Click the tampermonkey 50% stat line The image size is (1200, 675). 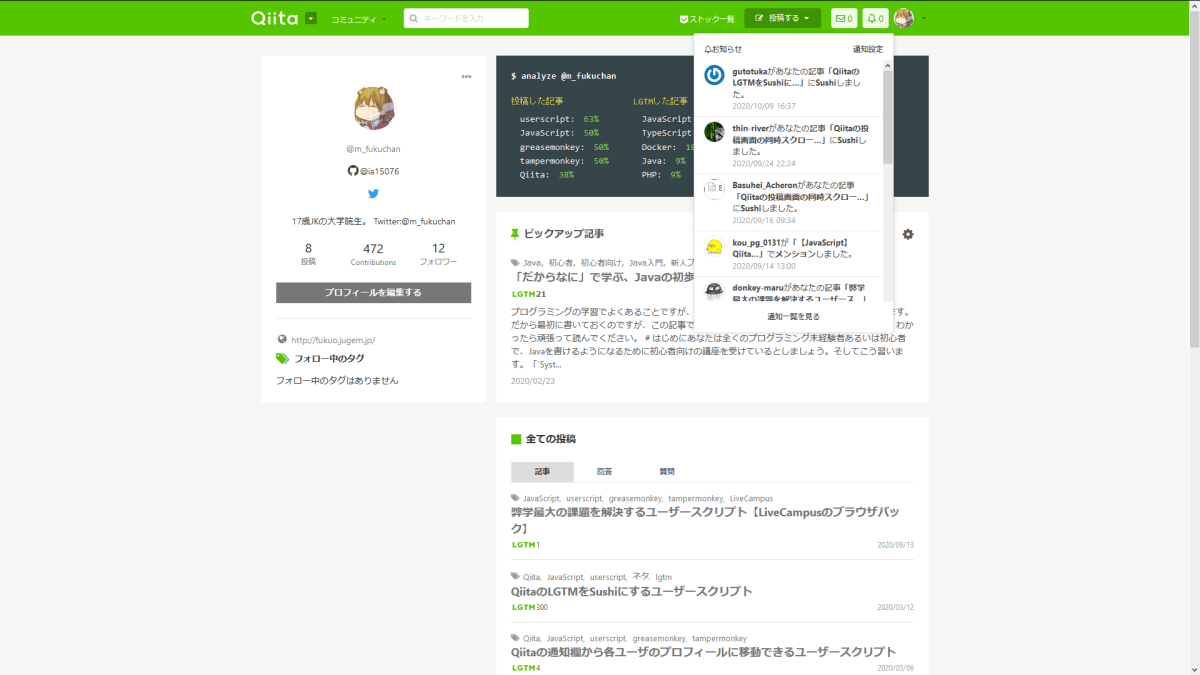point(564,161)
